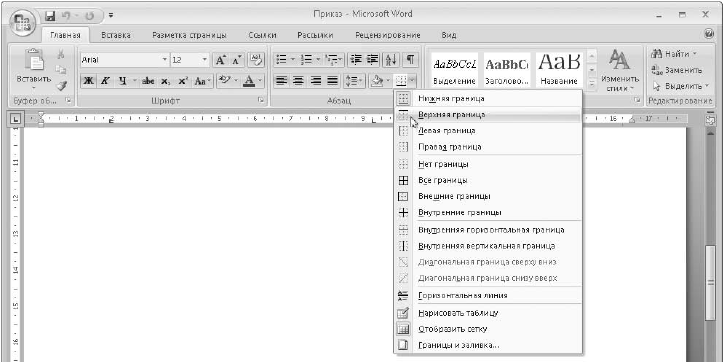Switch to Рассылки ribbon tab

coord(315,35)
